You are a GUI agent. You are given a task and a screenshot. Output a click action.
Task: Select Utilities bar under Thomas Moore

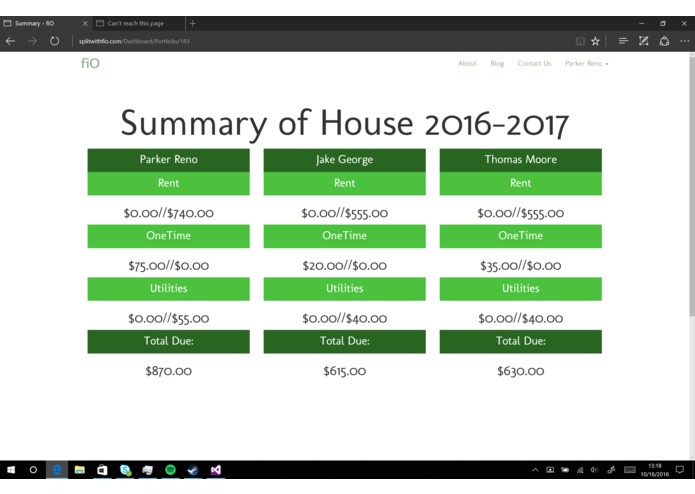(x=520, y=289)
